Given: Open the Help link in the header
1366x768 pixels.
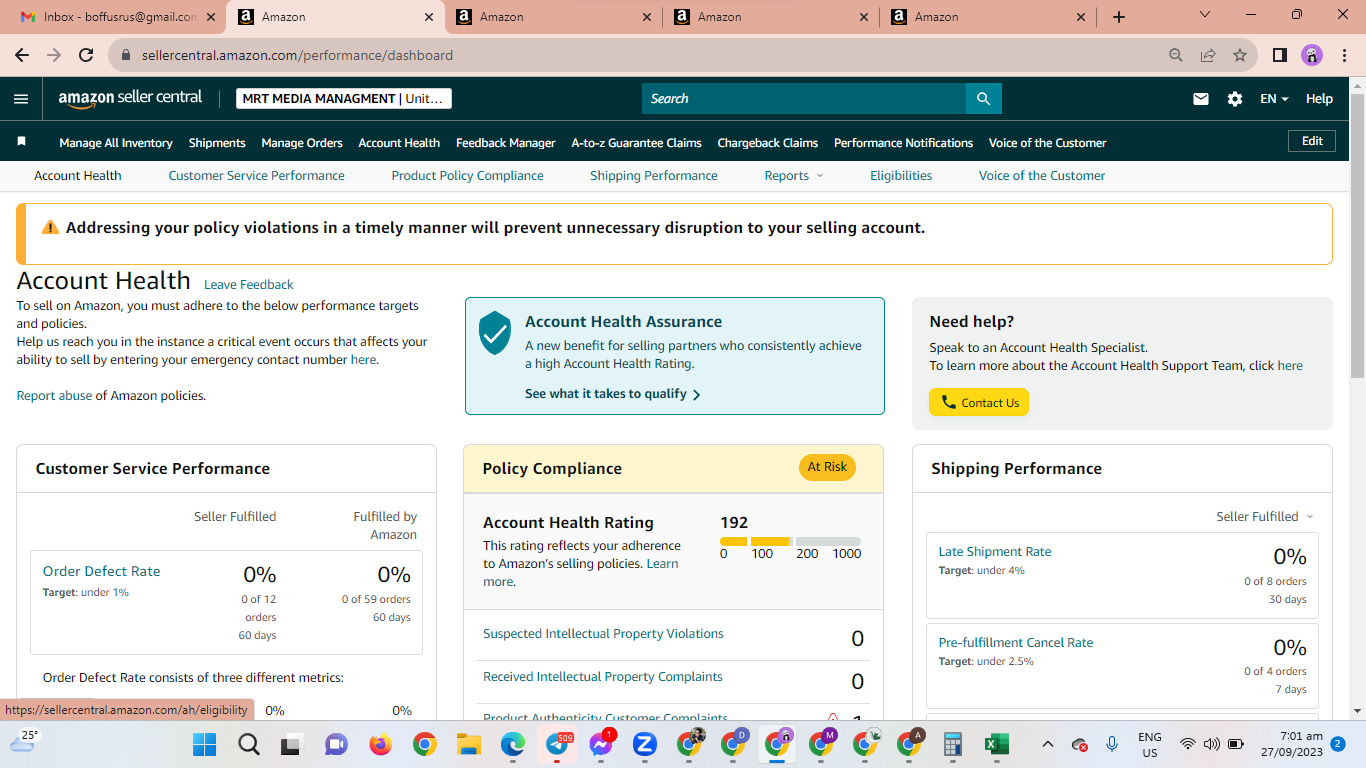Looking at the screenshot, I should click(x=1319, y=99).
